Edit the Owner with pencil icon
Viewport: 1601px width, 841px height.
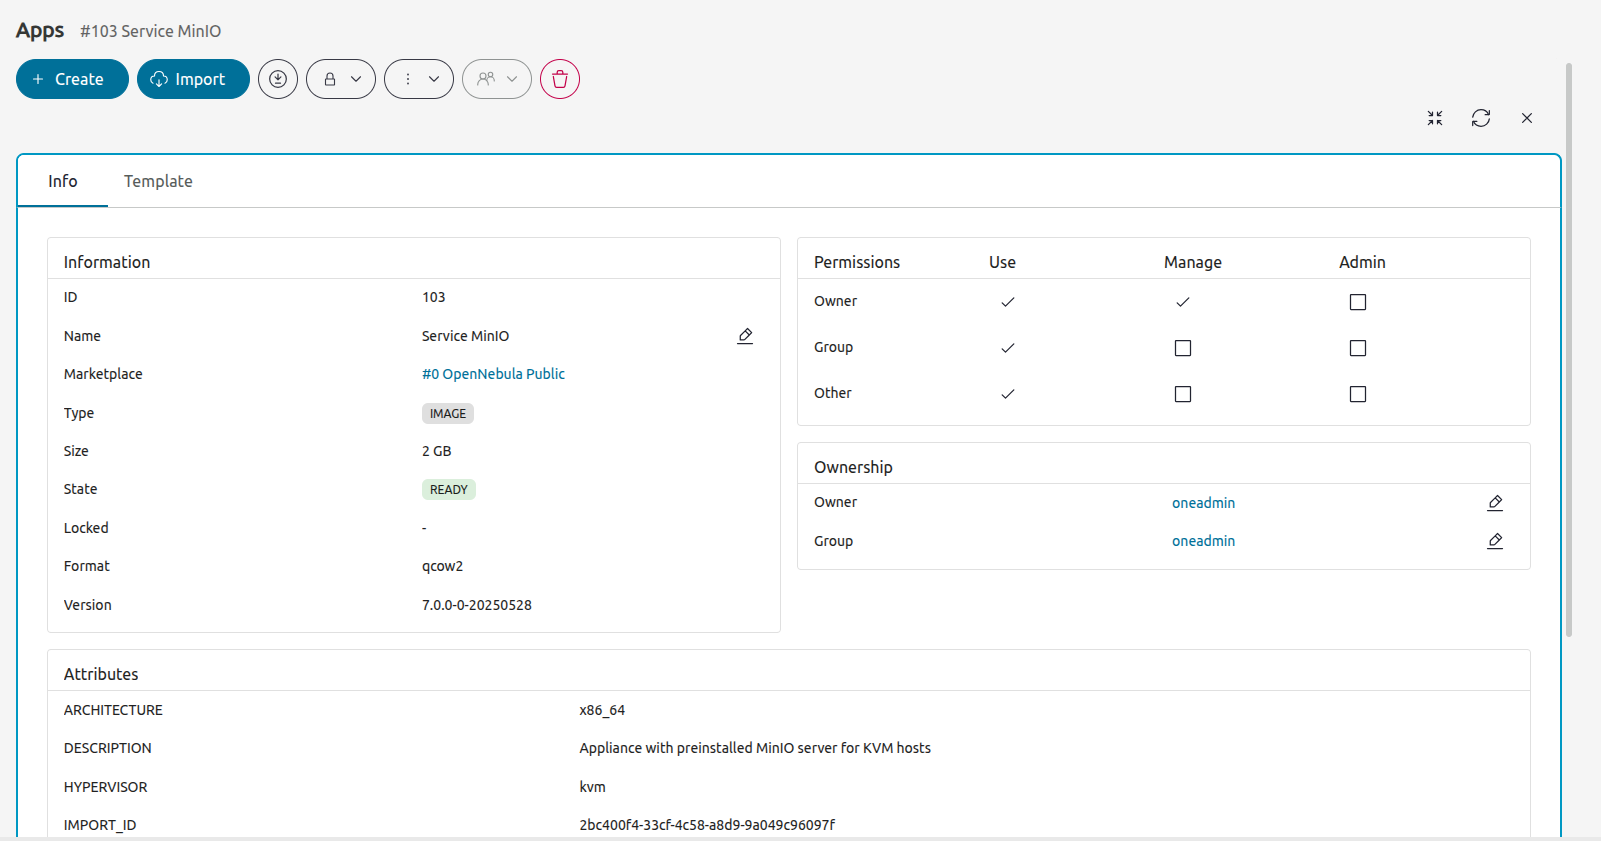[x=1495, y=503]
